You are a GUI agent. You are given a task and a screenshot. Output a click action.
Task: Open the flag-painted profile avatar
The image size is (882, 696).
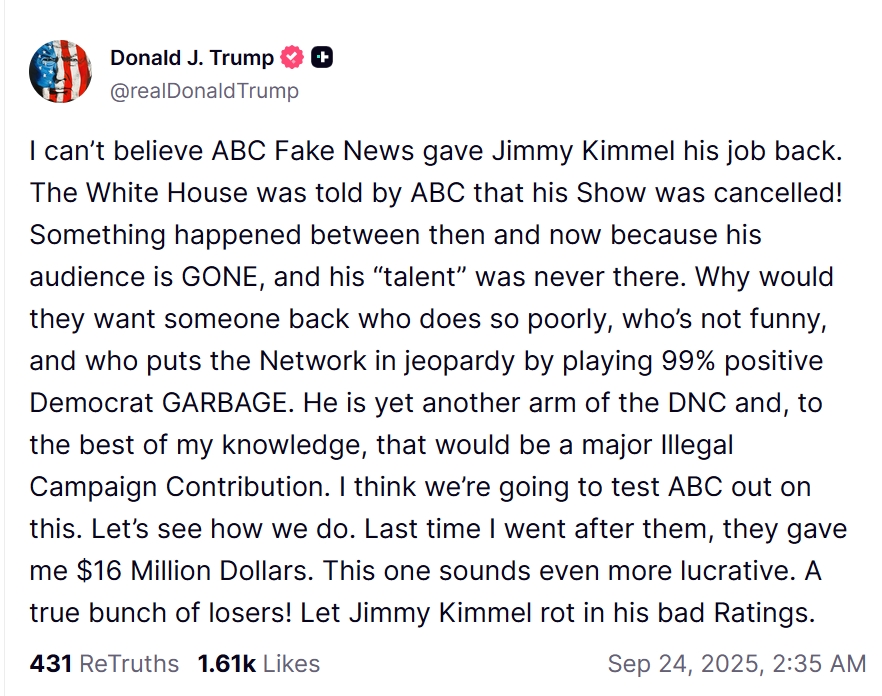[60, 71]
